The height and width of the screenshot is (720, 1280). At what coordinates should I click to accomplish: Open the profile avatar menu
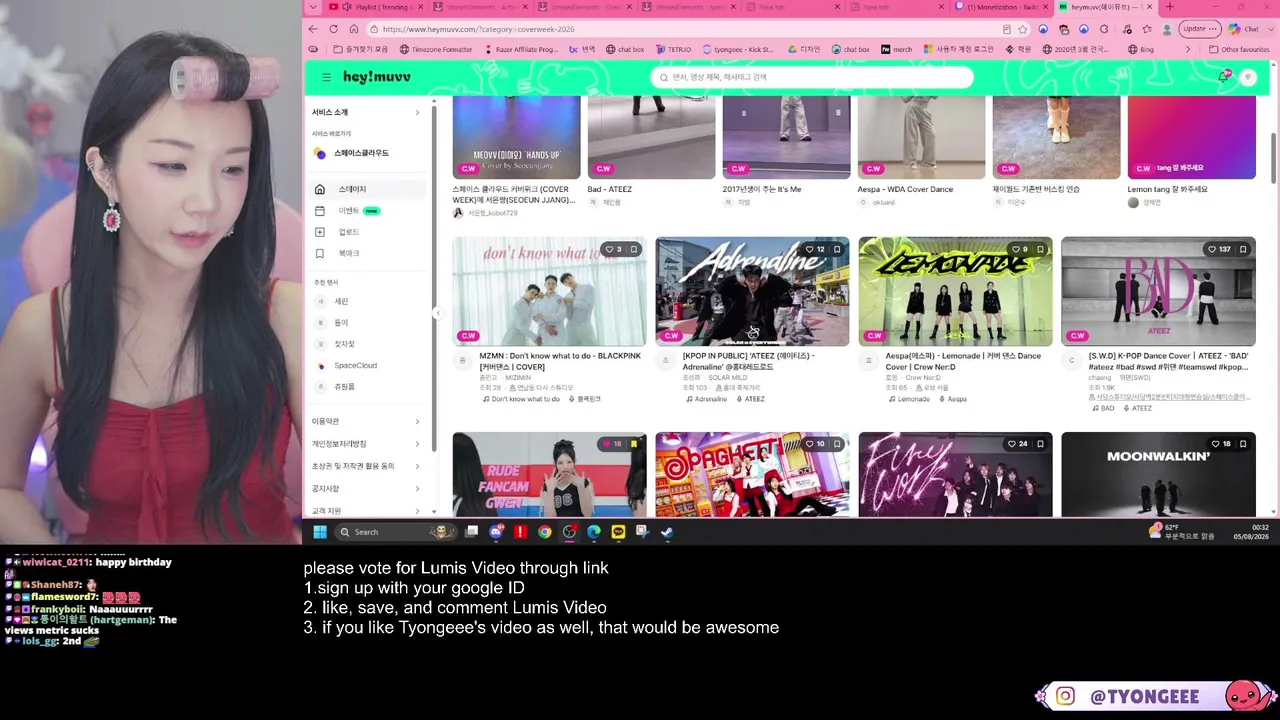point(1247,77)
